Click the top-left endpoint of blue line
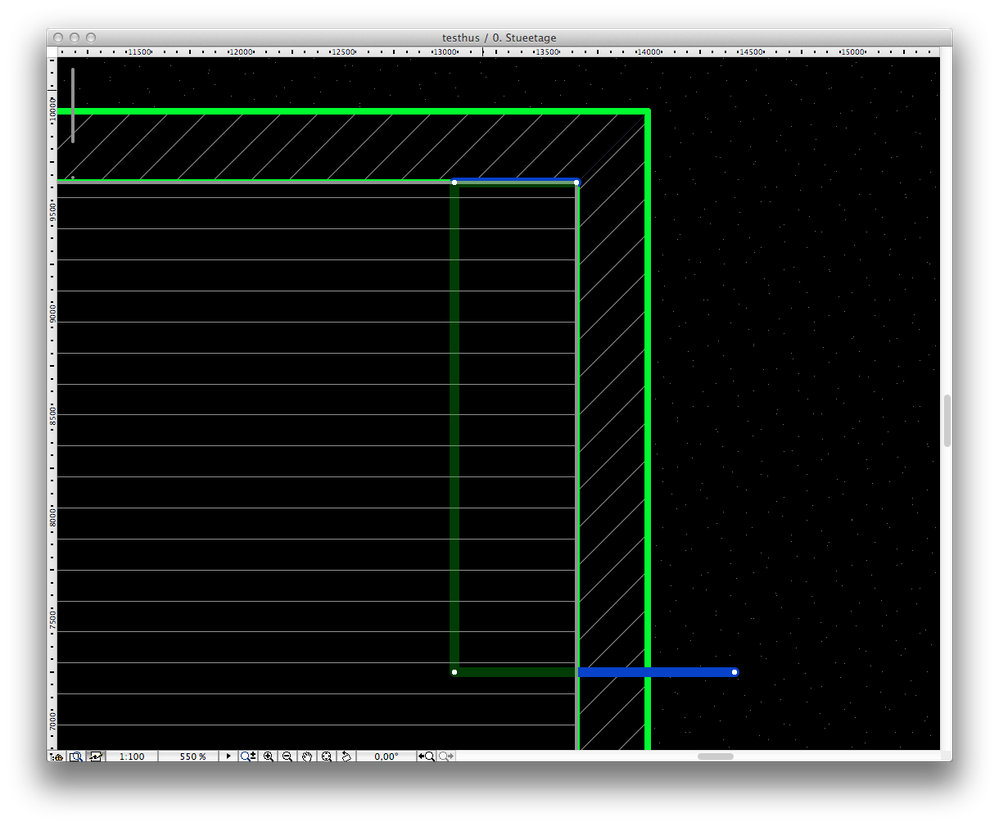Image resolution: width=999 pixels, height=826 pixels. 454,182
